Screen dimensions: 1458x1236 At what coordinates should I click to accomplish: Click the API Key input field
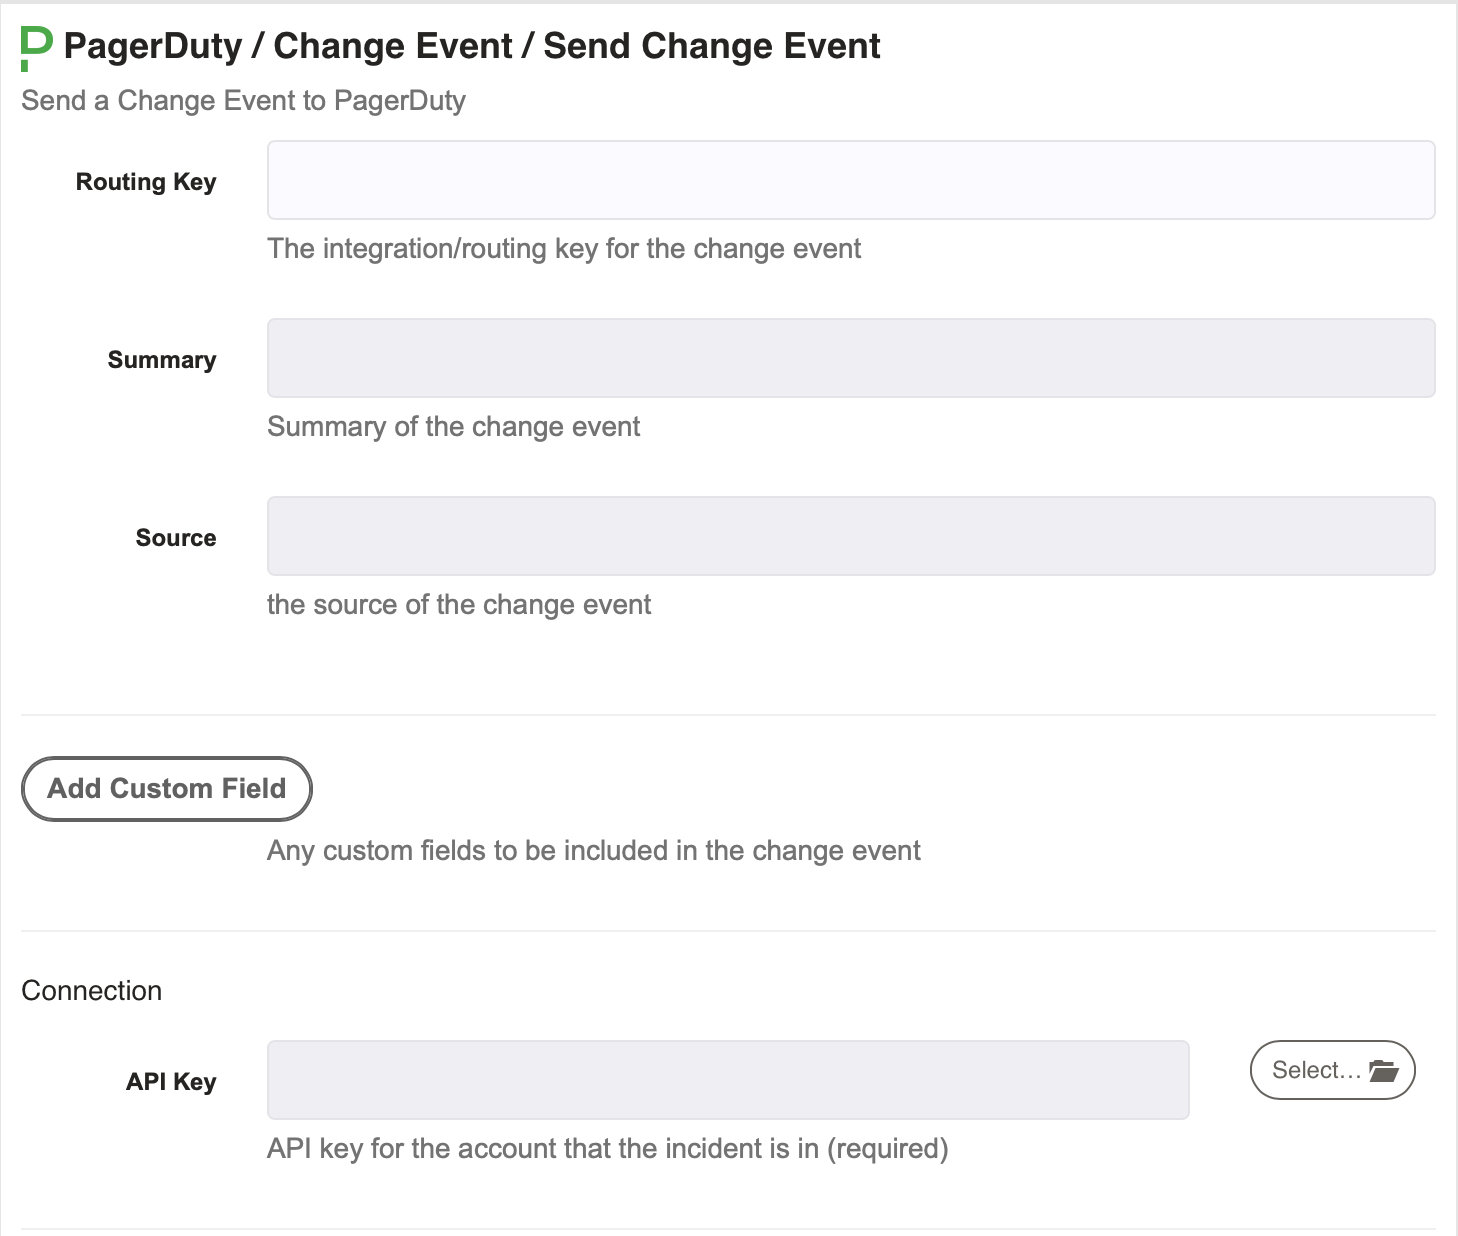coord(728,1080)
